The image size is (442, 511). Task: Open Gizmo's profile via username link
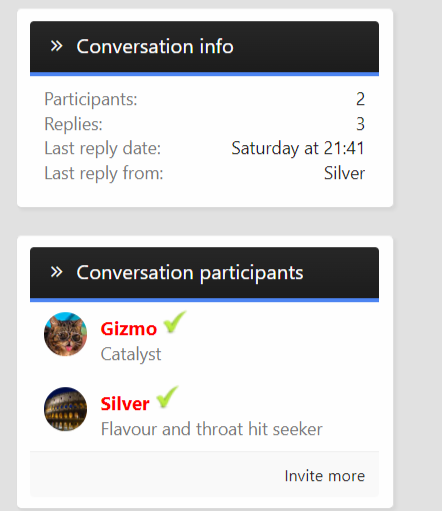click(129, 329)
